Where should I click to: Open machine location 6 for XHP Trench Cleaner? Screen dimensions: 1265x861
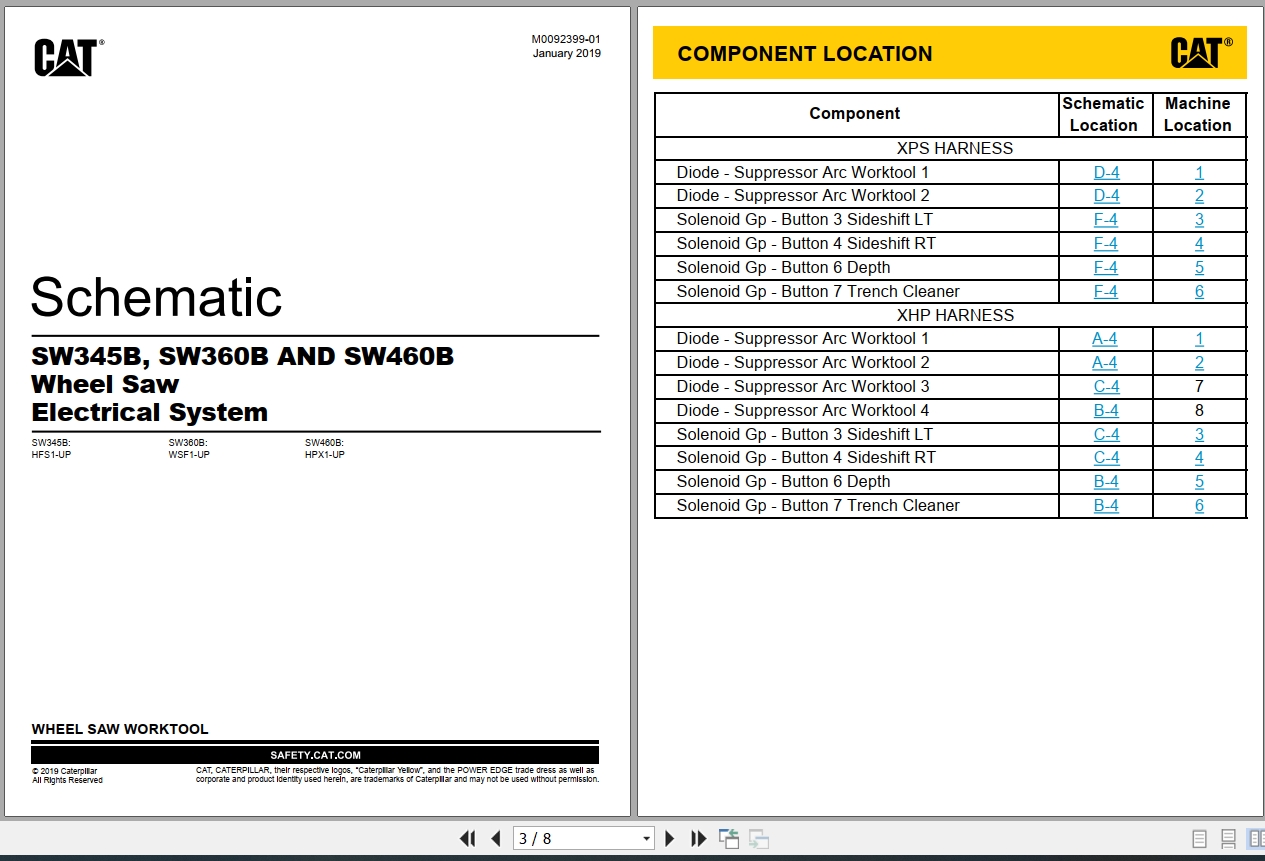1199,506
